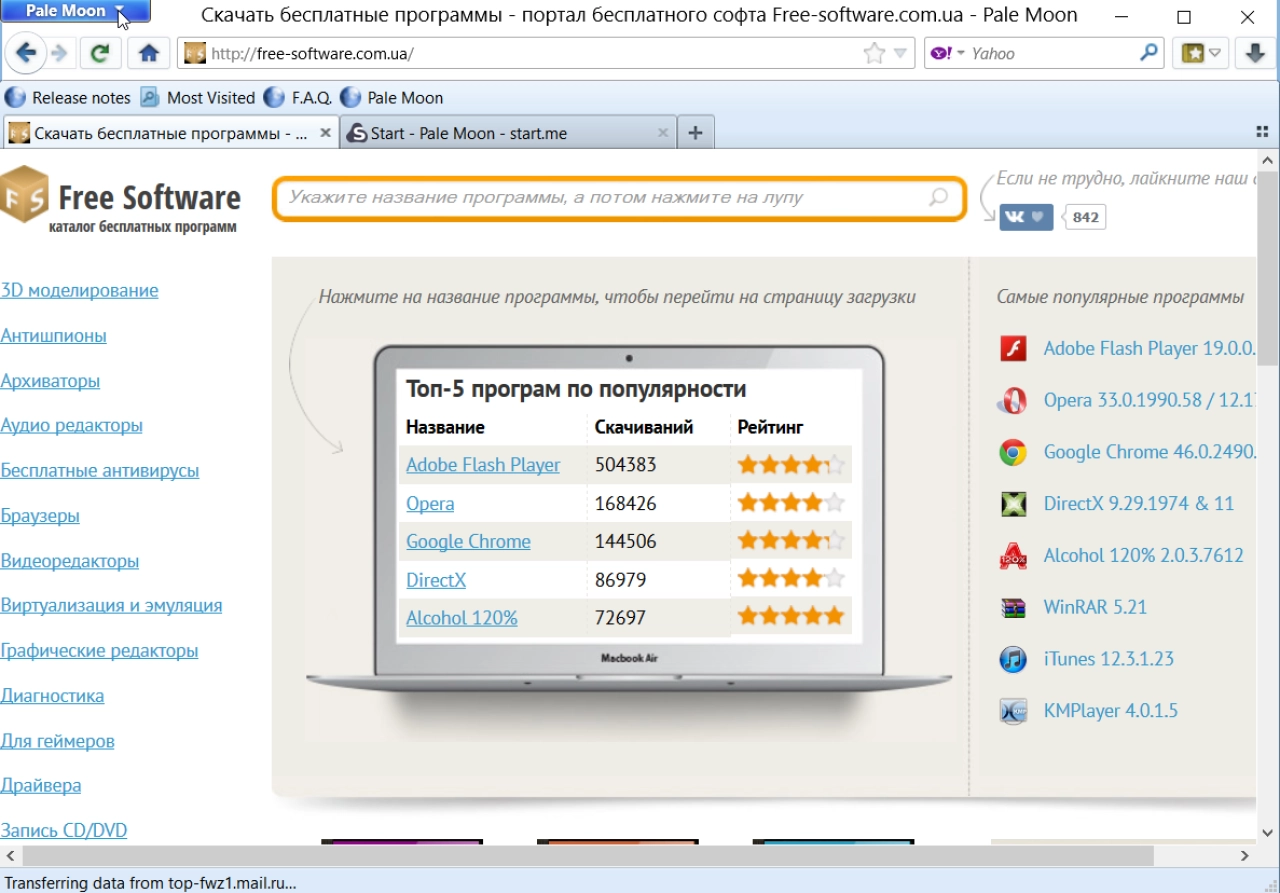This screenshot has height=893, width=1280.
Task: Open the Downloads arrow button
Action: (x=1255, y=54)
